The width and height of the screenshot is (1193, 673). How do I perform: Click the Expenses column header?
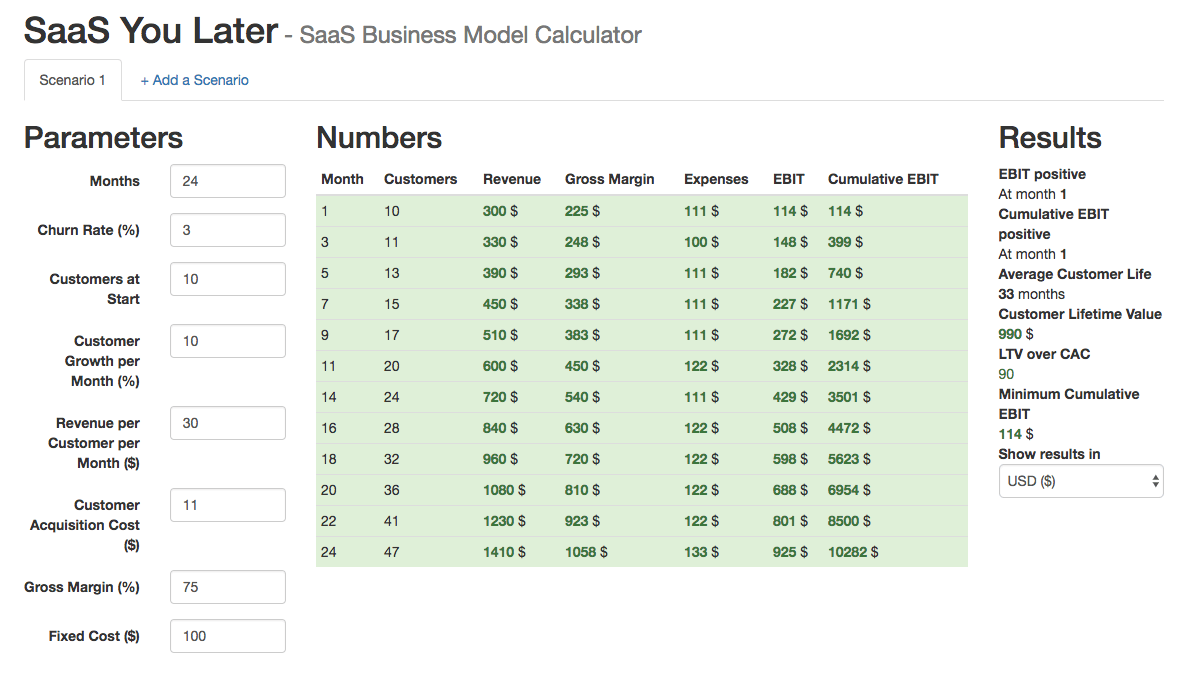click(716, 179)
